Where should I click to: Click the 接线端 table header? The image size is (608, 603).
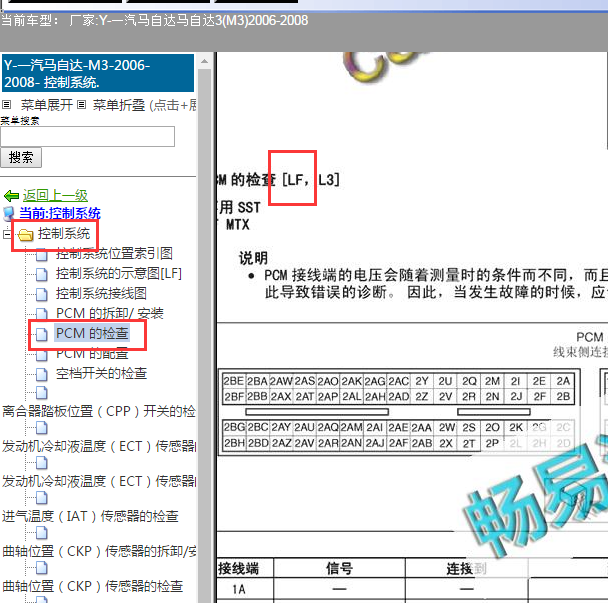click(x=245, y=568)
